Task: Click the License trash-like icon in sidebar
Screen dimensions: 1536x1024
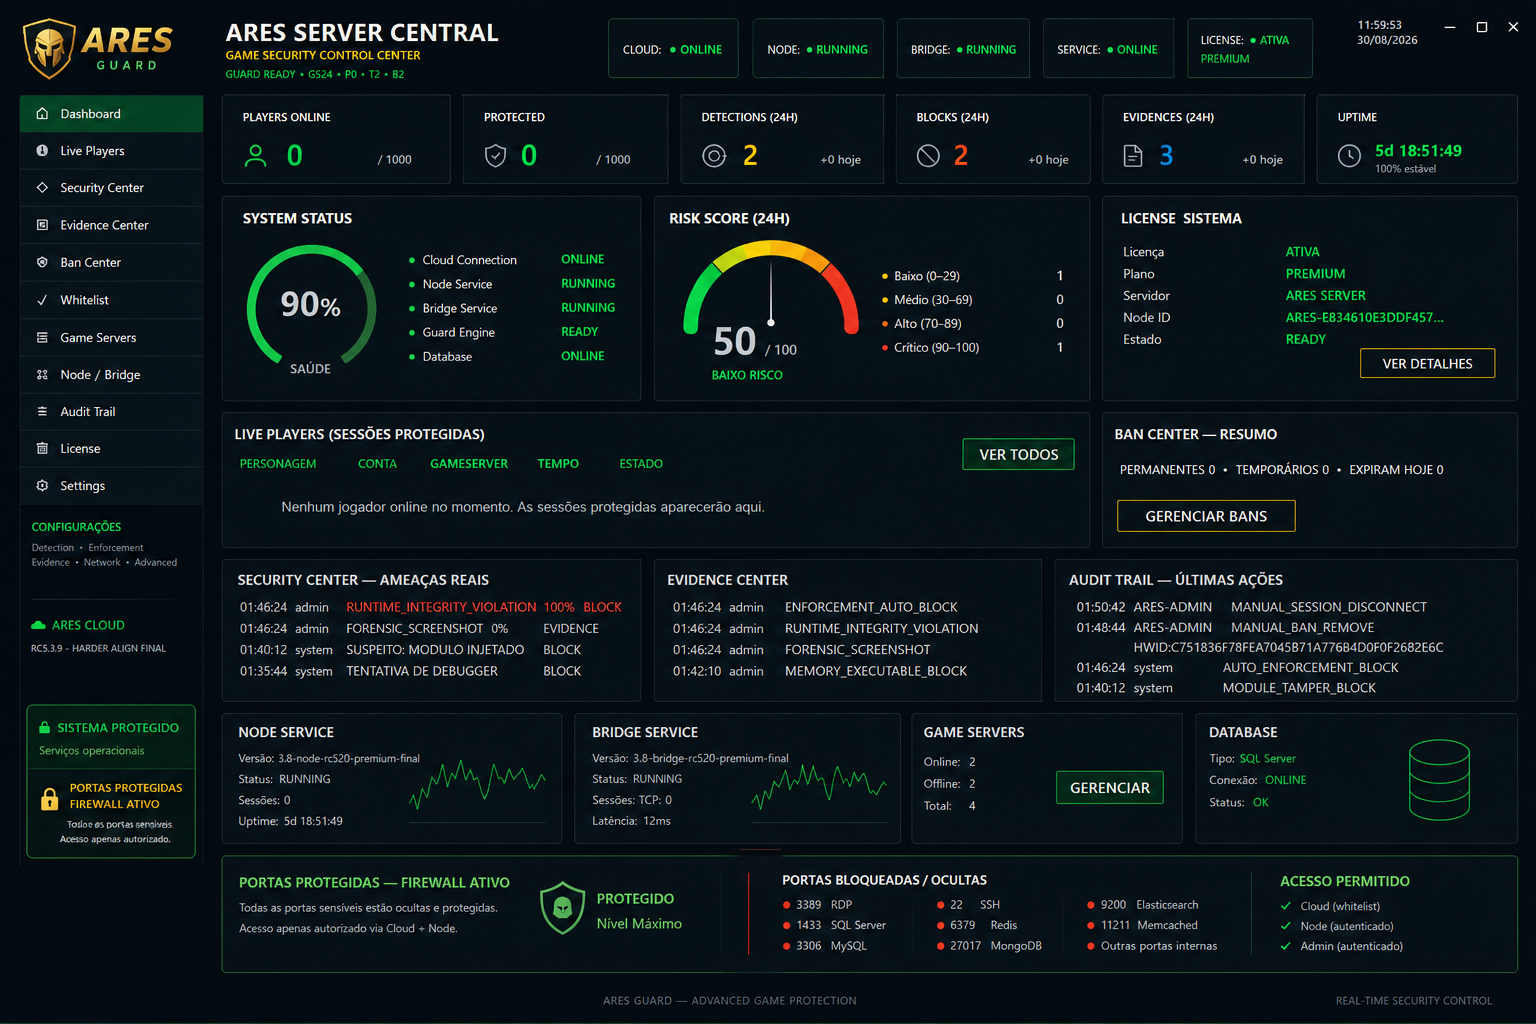Action: 42,449
